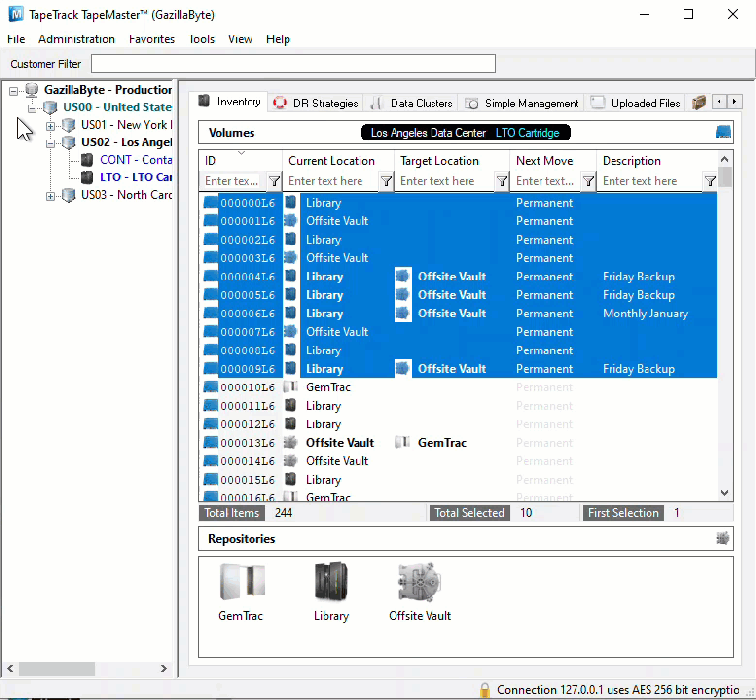The height and width of the screenshot is (700, 756).
Task: Open the File menu
Action: [x=16, y=39]
